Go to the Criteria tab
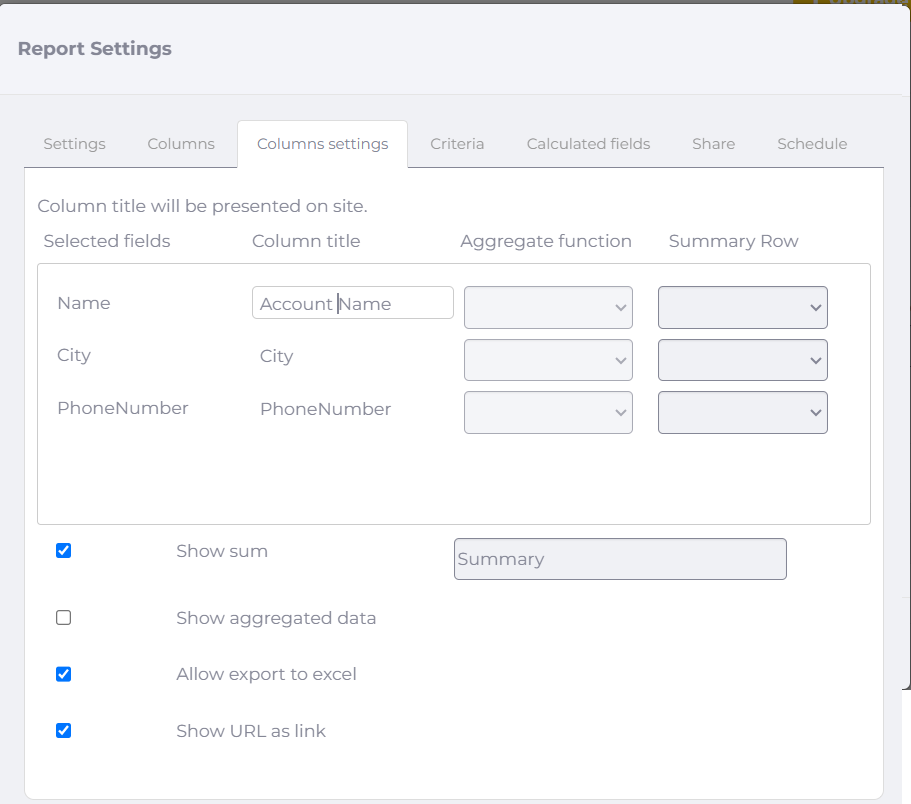This screenshot has height=804, width=911. click(457, 144)
